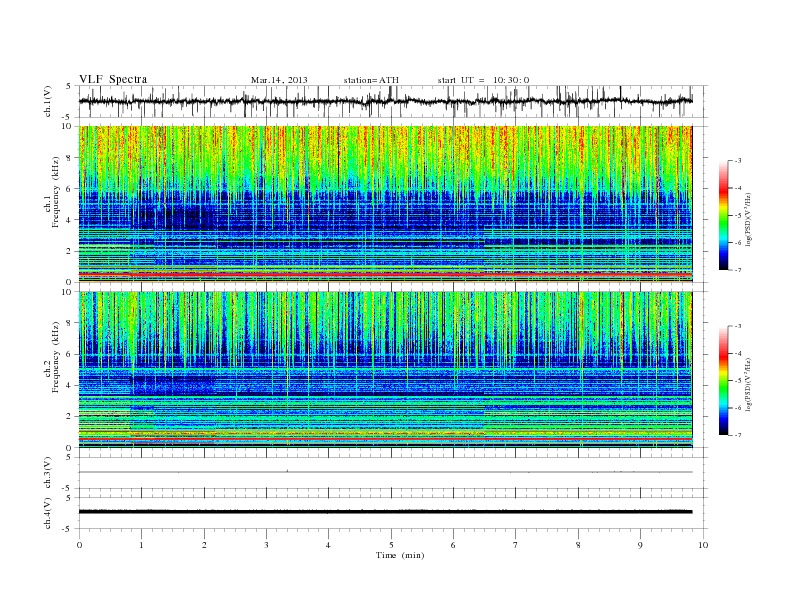Viewport: 792px width, 612px height.
Task: Click the ch.3 flat gray trace
Action: [x=385, y=472]
